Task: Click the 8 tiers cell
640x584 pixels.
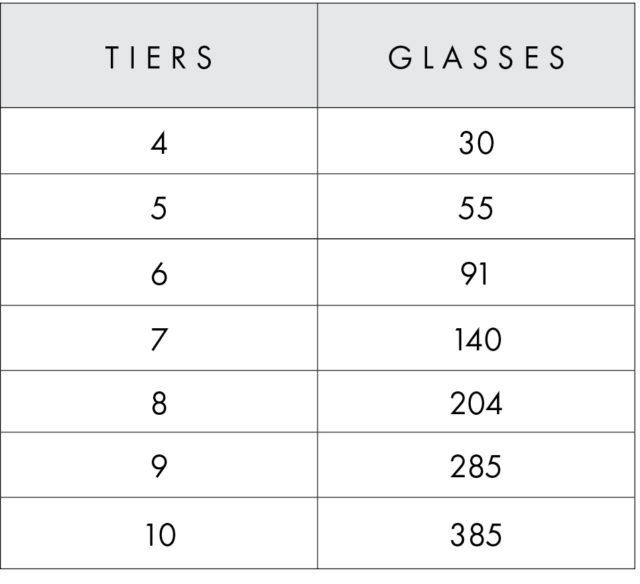Action: (159, 403)
